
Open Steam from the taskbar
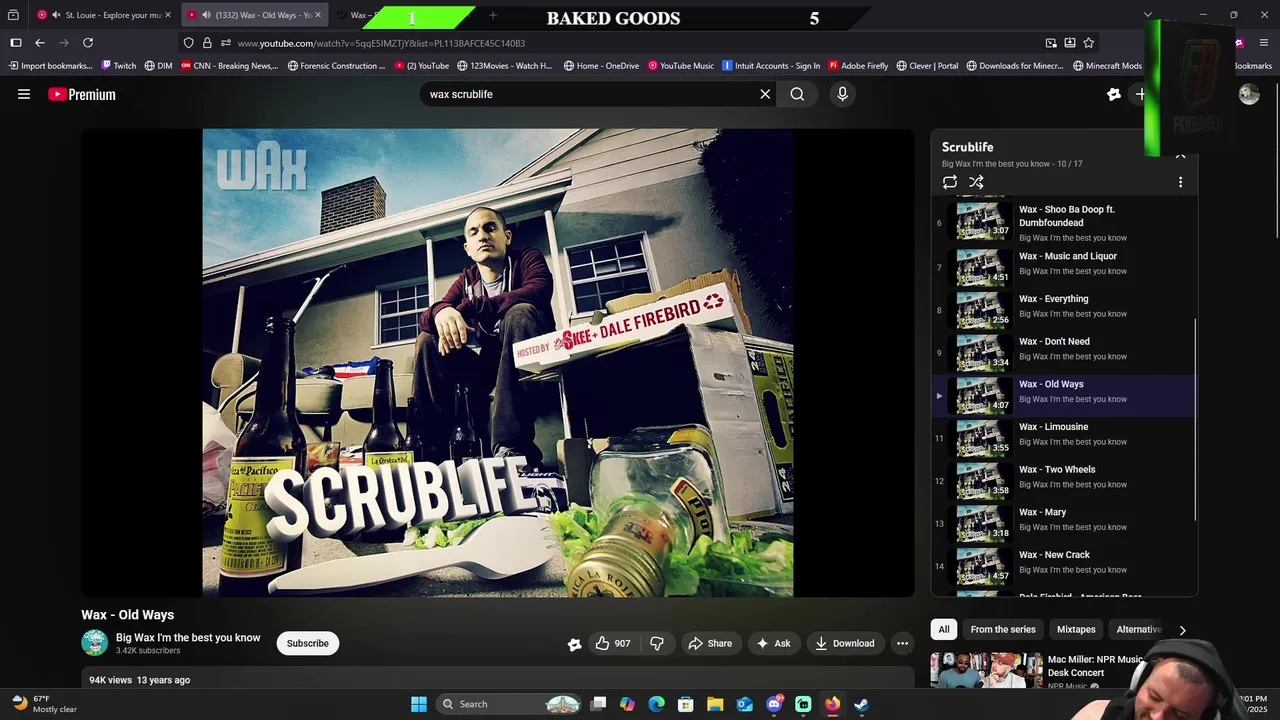tap(861, 704)
